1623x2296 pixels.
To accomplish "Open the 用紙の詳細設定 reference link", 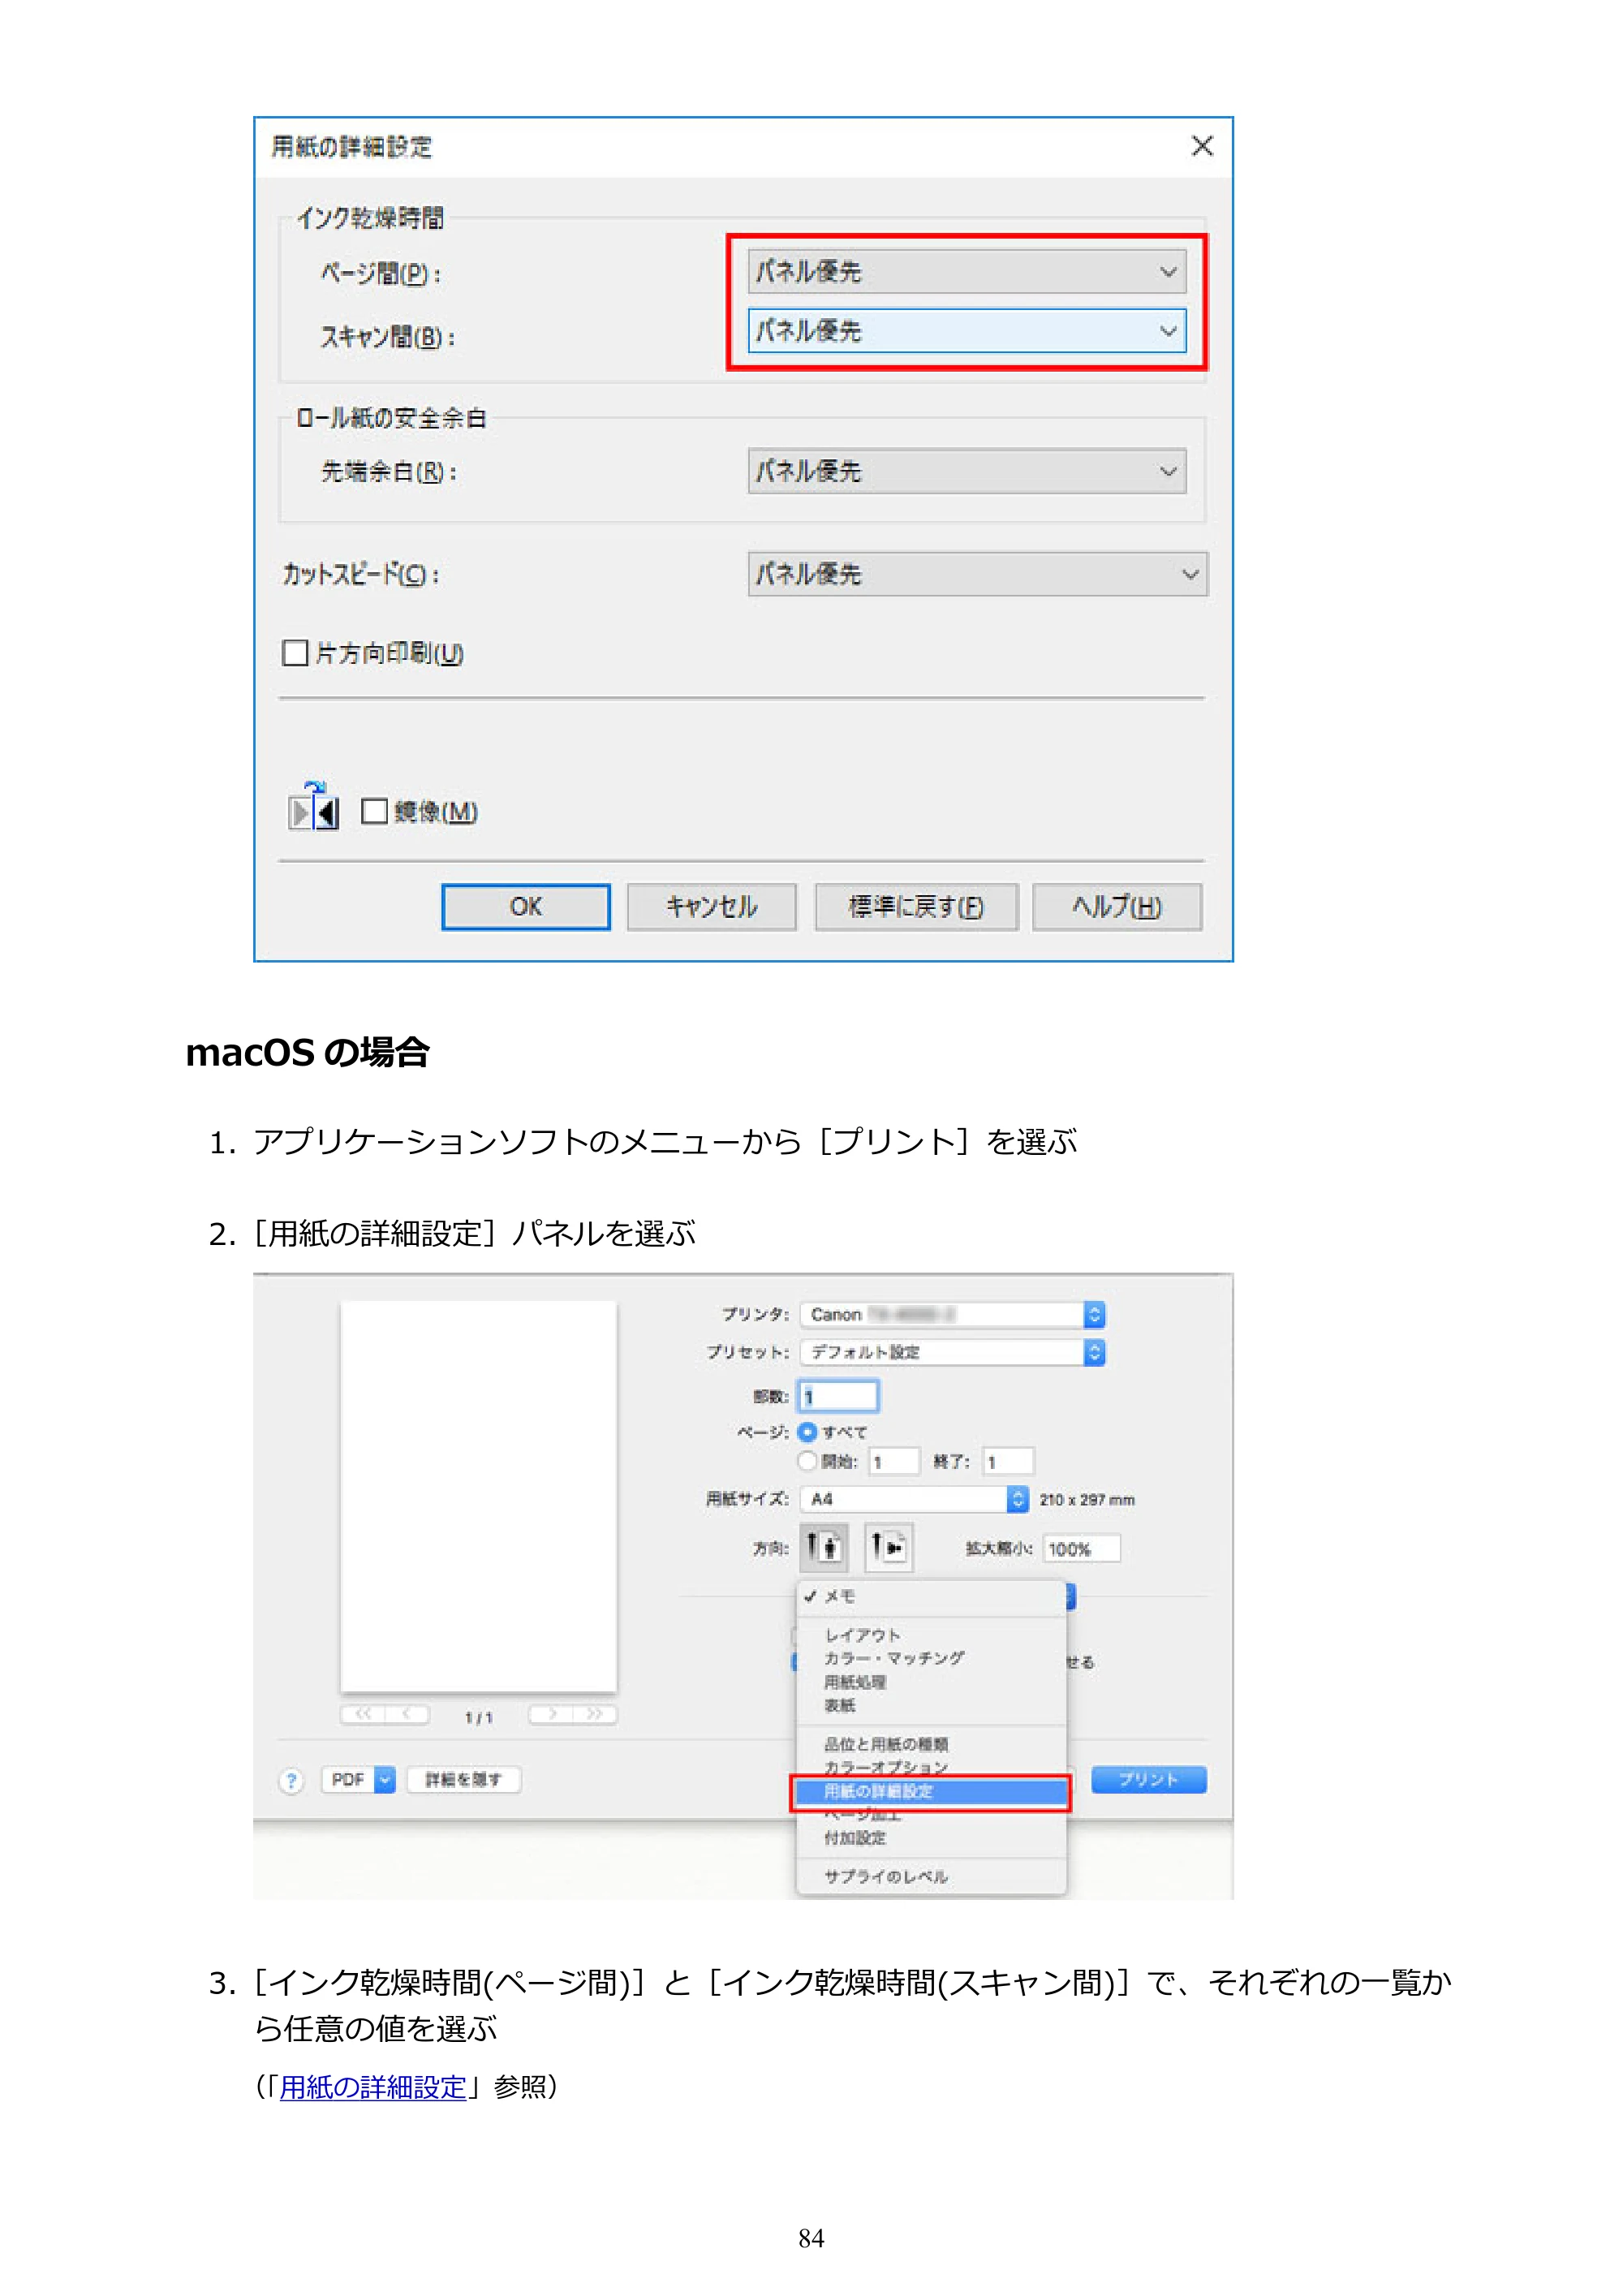I will coord(373,2087).
